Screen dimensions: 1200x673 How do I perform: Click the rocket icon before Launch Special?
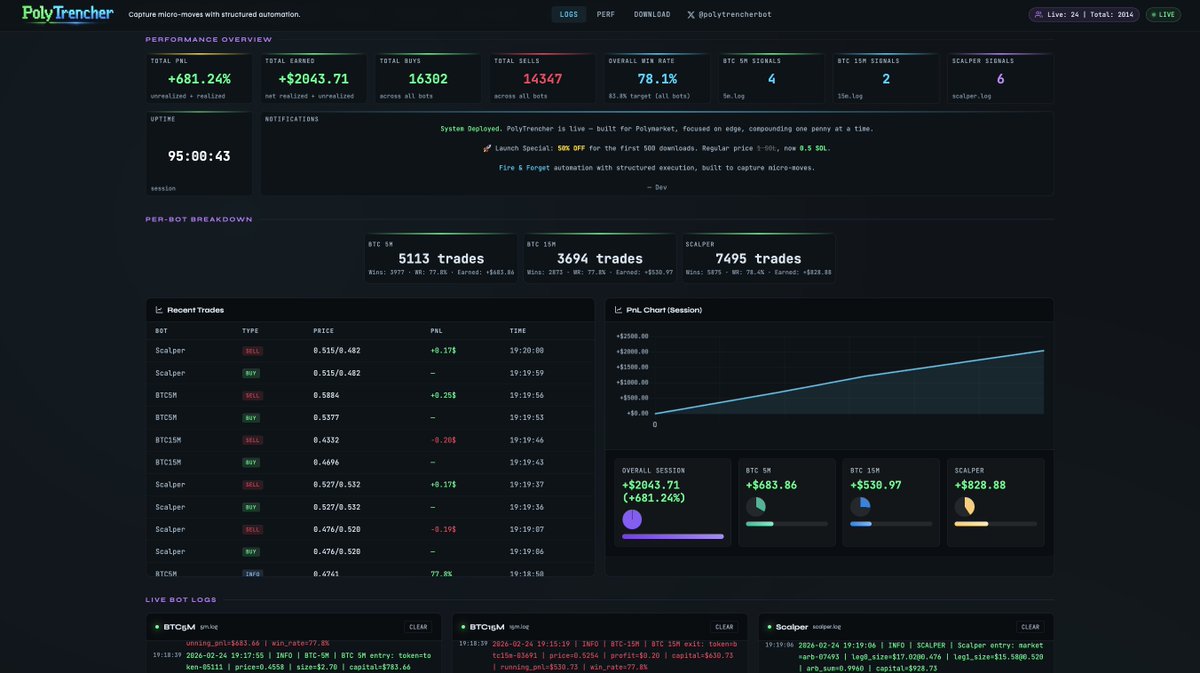point(487,148)
